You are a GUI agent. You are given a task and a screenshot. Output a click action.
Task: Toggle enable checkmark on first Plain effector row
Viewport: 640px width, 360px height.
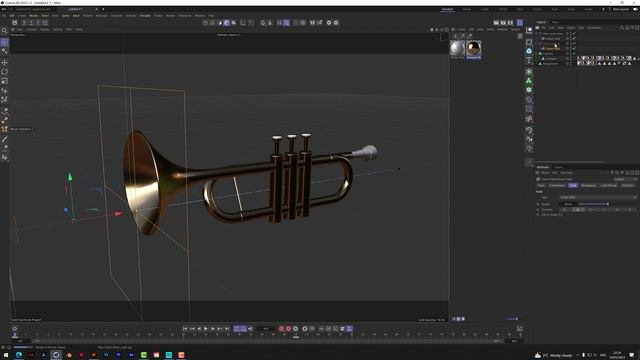click(x=574, y=33)
